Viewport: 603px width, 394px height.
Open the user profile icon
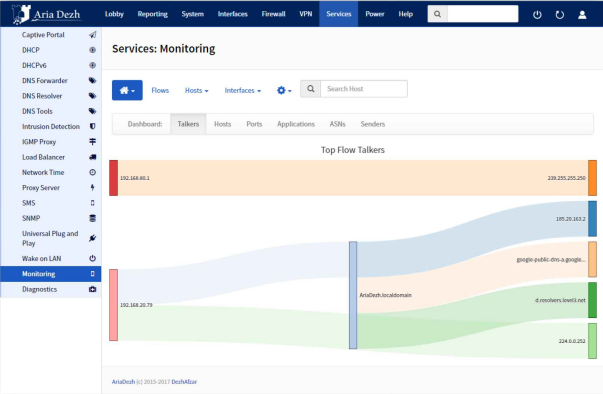pyautogui.click(x=582, y=15)
